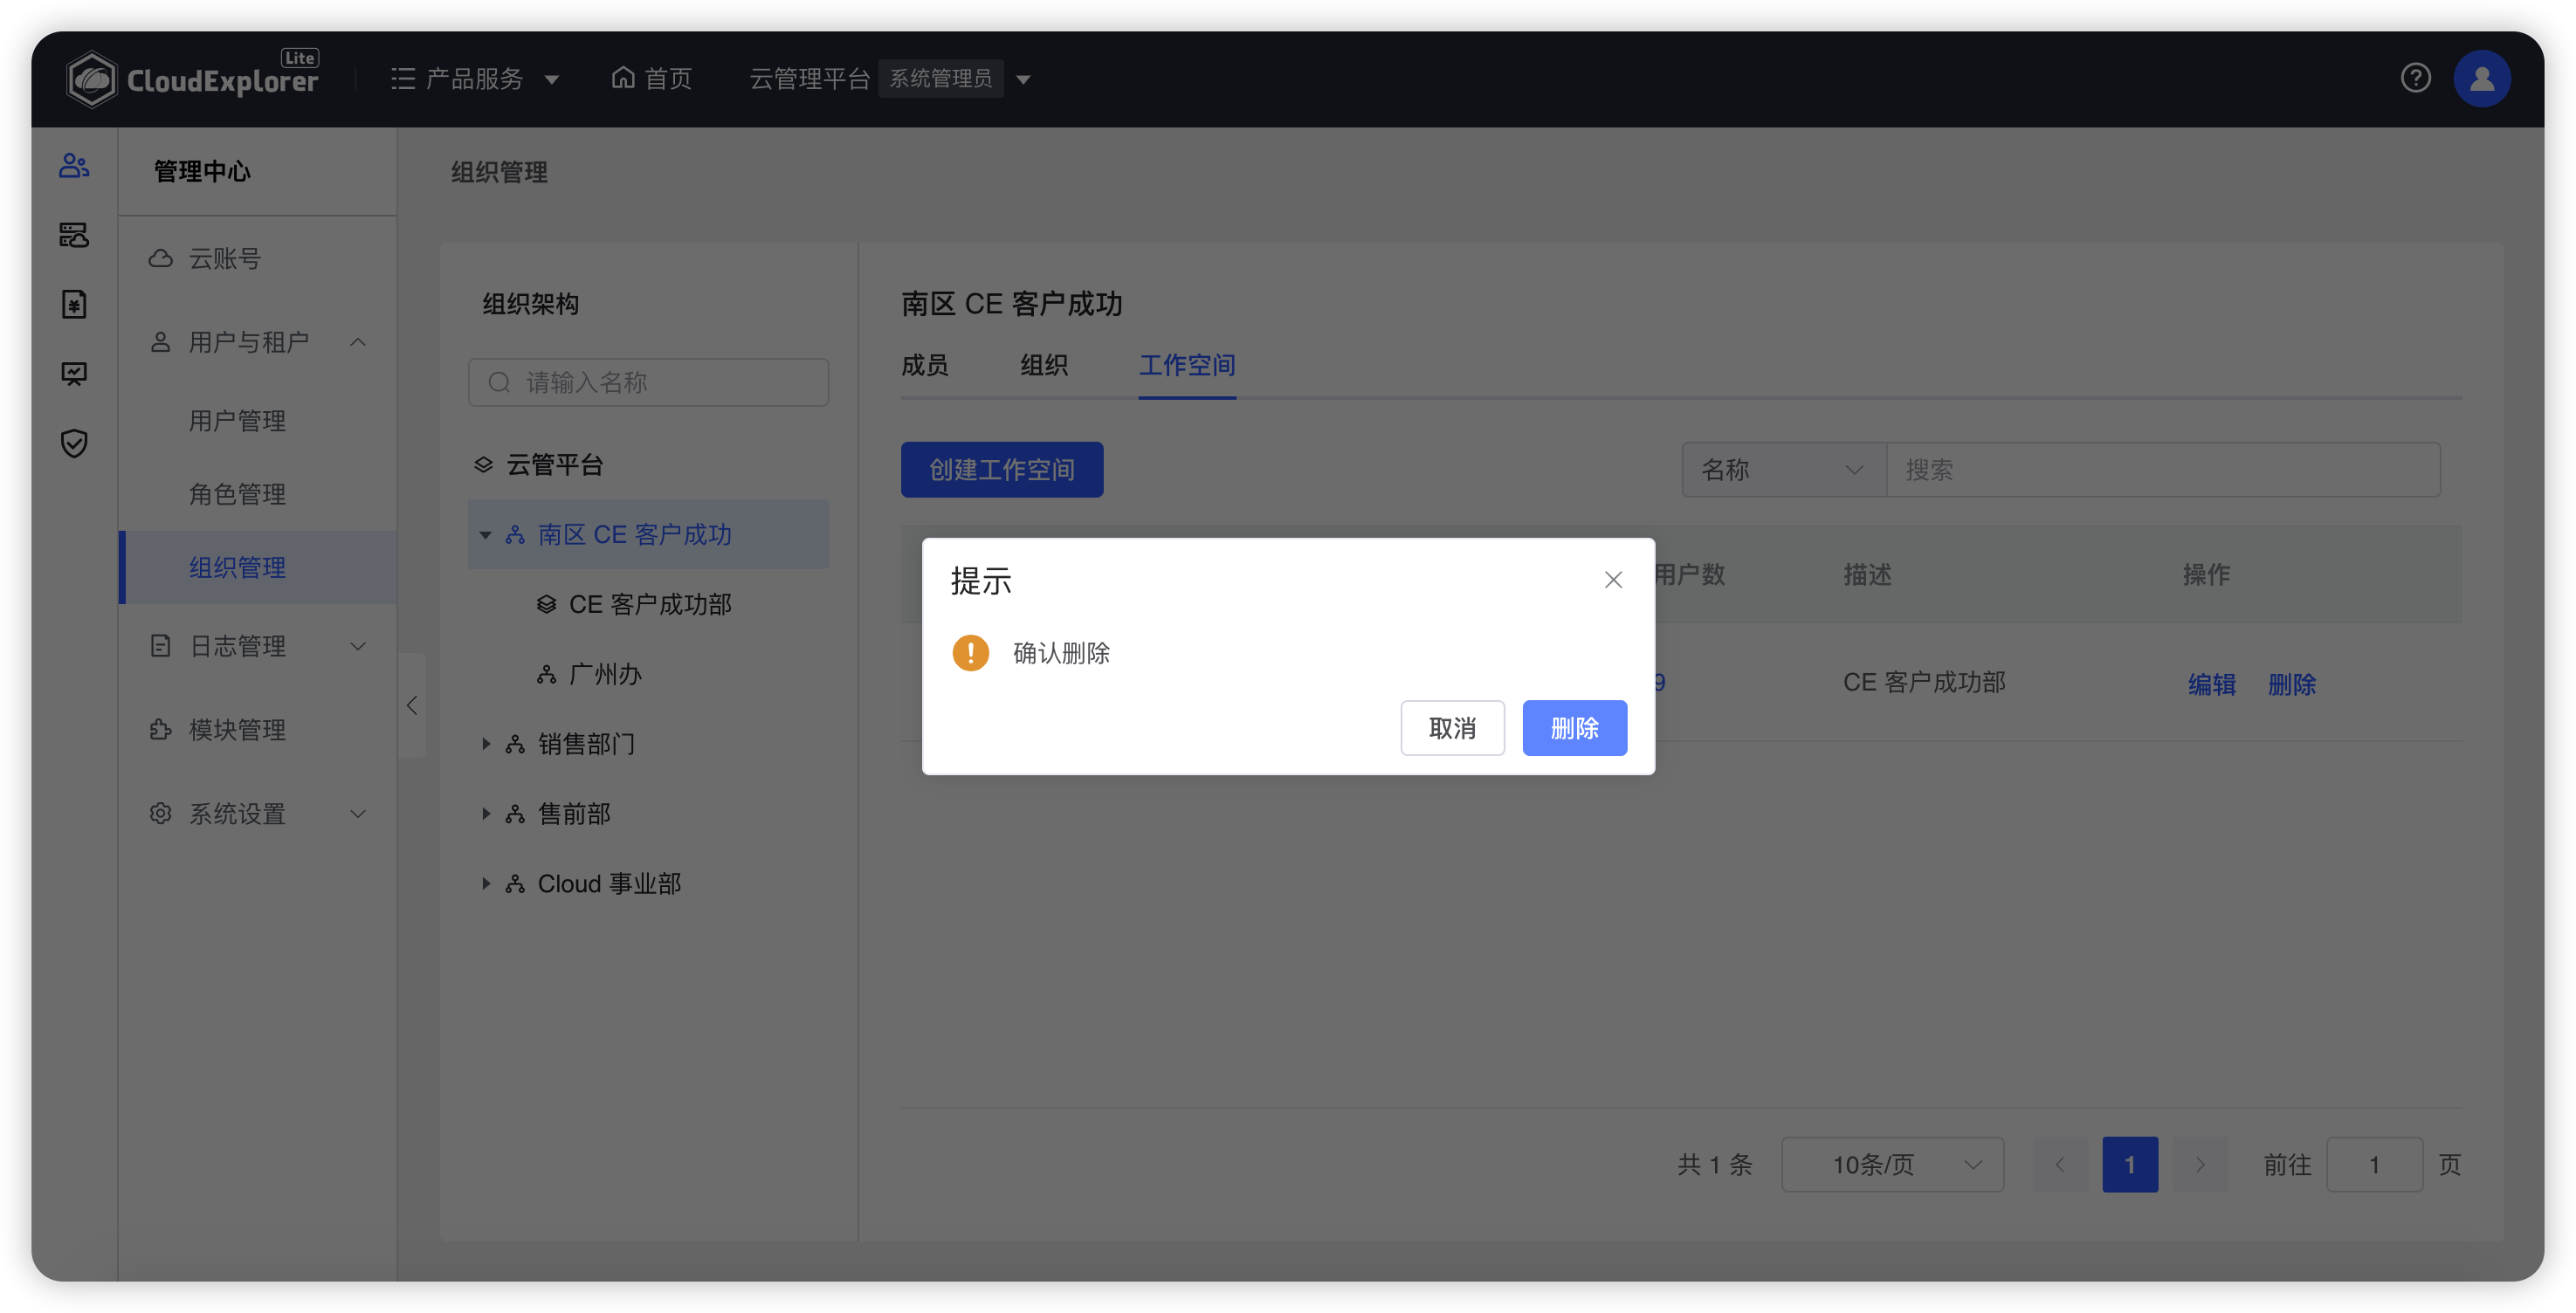The height and width of the screenshot is (1313, 2576).
Task: Select the management center users icon in rail
Action: [74, 165]
